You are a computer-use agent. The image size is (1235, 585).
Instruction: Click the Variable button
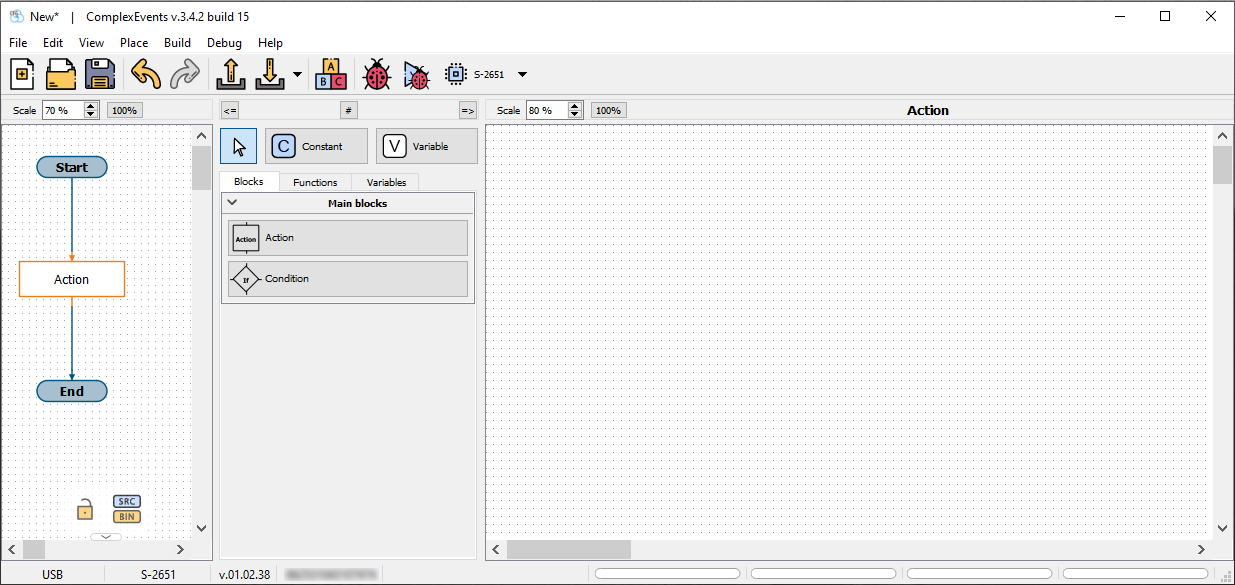coord(426,146)
